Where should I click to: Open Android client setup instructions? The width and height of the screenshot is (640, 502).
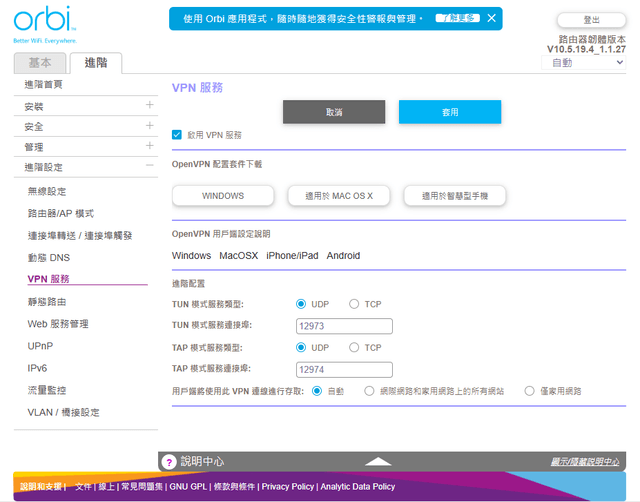pos(343,255)
